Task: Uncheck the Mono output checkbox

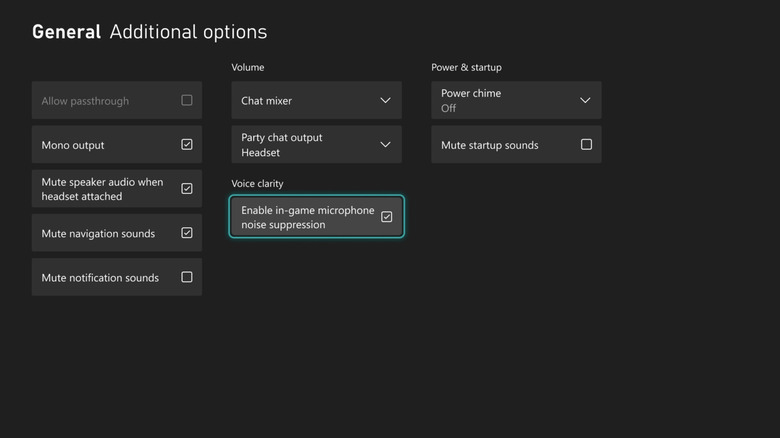Action: pyautogui.click(x=187, y=144)
